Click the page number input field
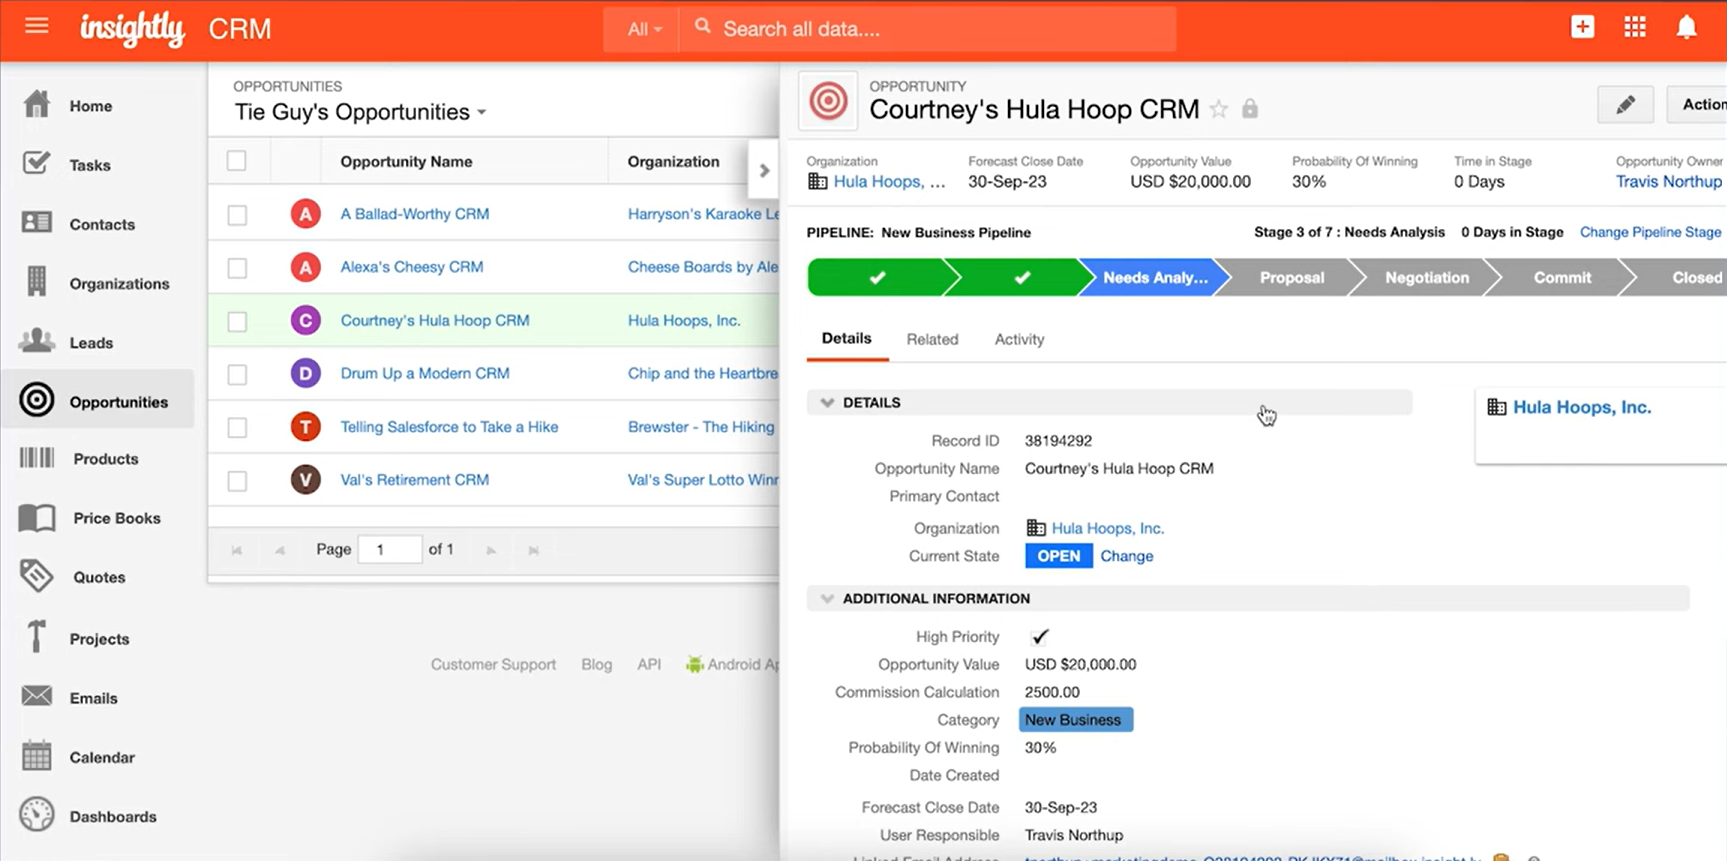The image size is (1727, 861). click(389, 549)
